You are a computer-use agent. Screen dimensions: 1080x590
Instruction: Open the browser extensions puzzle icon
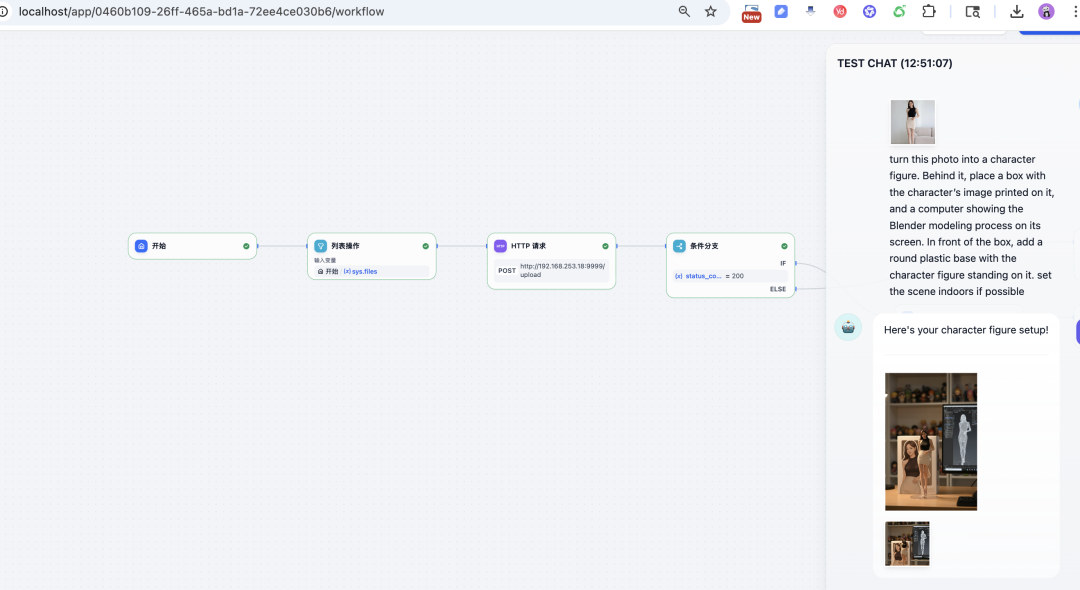point(928,11)
